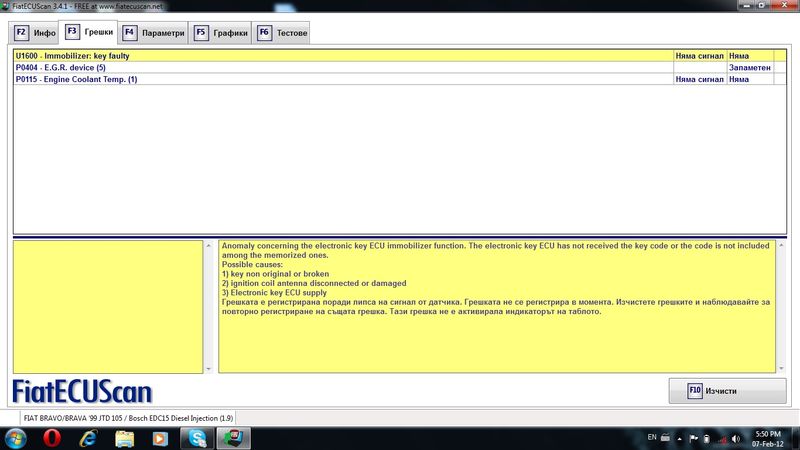Open Windows Media Player from taskbar
800x450 pixels.
pyautogui.click(x=160, y=439)
